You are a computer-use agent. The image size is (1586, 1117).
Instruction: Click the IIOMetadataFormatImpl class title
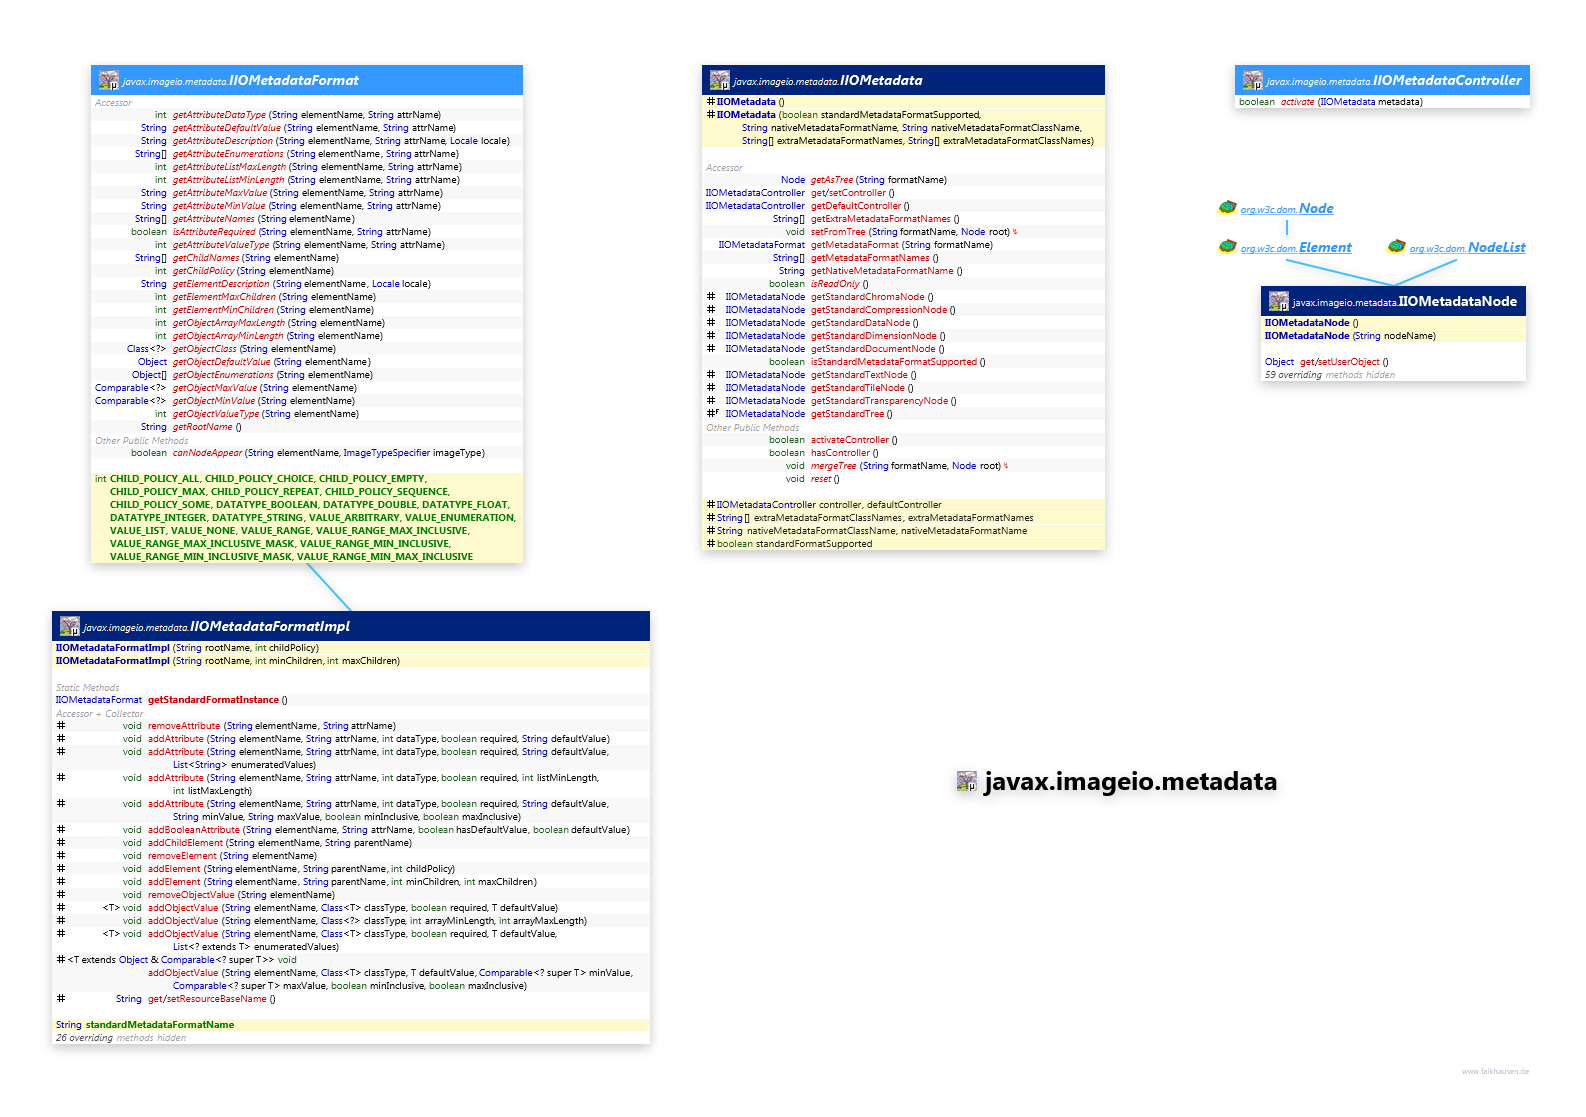269,626
